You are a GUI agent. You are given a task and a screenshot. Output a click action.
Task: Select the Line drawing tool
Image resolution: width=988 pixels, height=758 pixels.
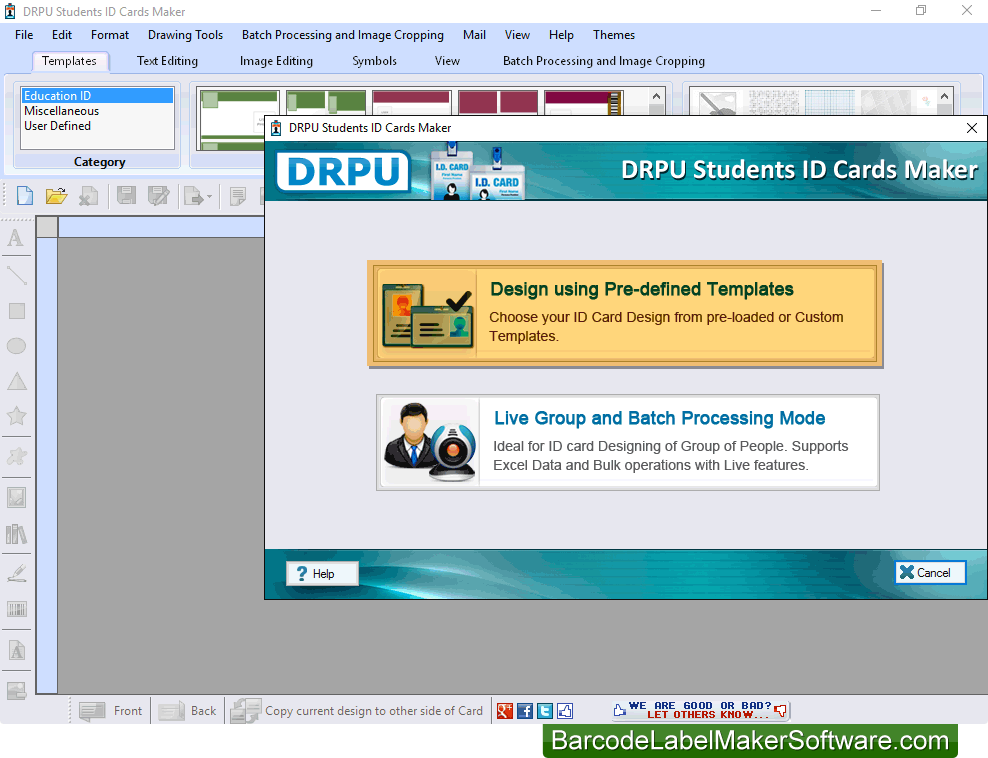click(x=16, y=275)
